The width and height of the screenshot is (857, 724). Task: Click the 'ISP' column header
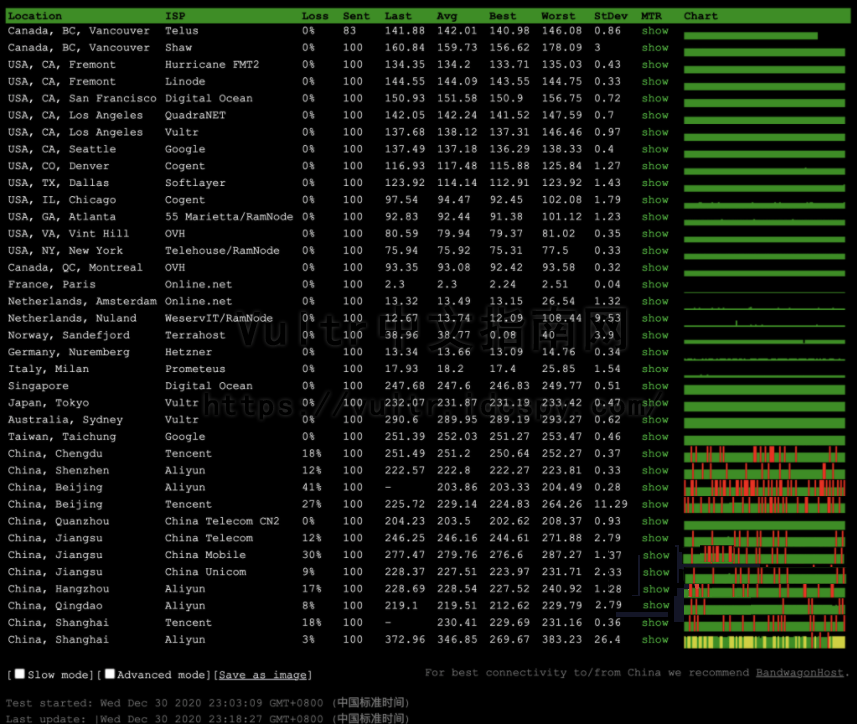point(175,16)
